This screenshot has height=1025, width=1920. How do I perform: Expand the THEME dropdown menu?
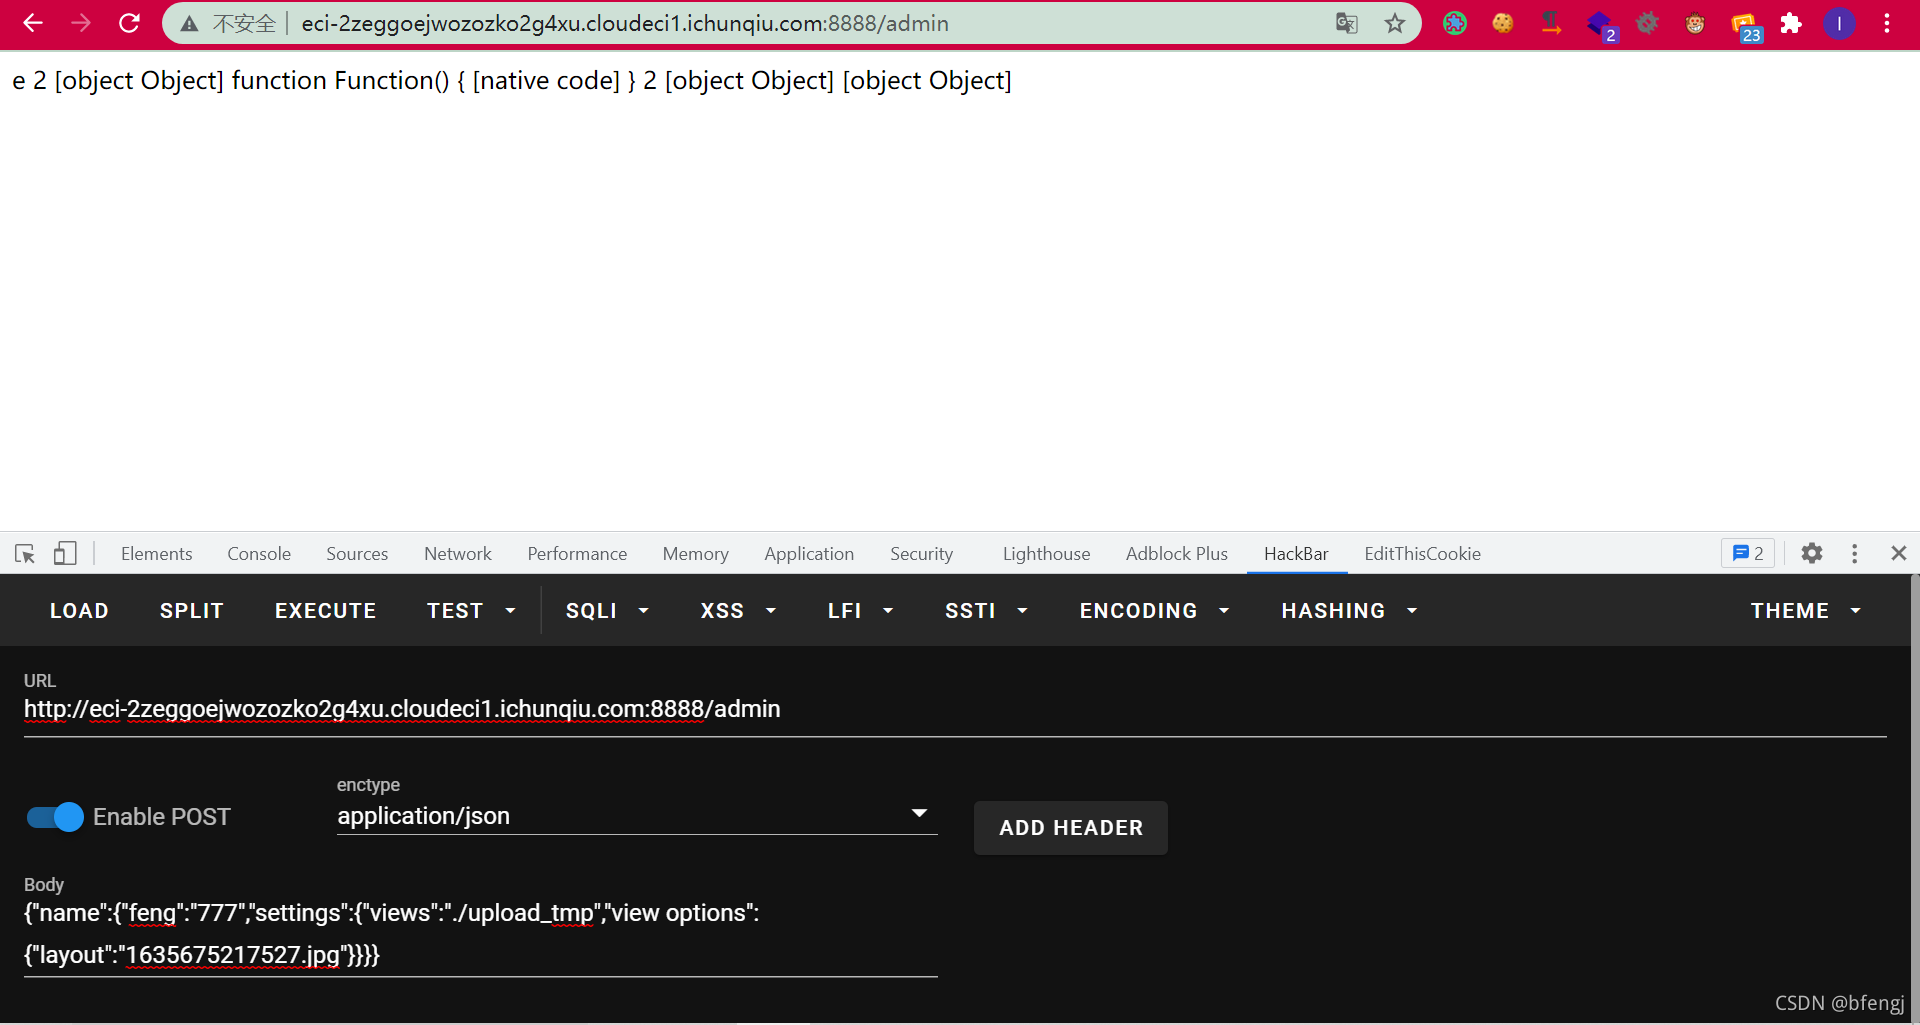click(x=1806, y=610)
